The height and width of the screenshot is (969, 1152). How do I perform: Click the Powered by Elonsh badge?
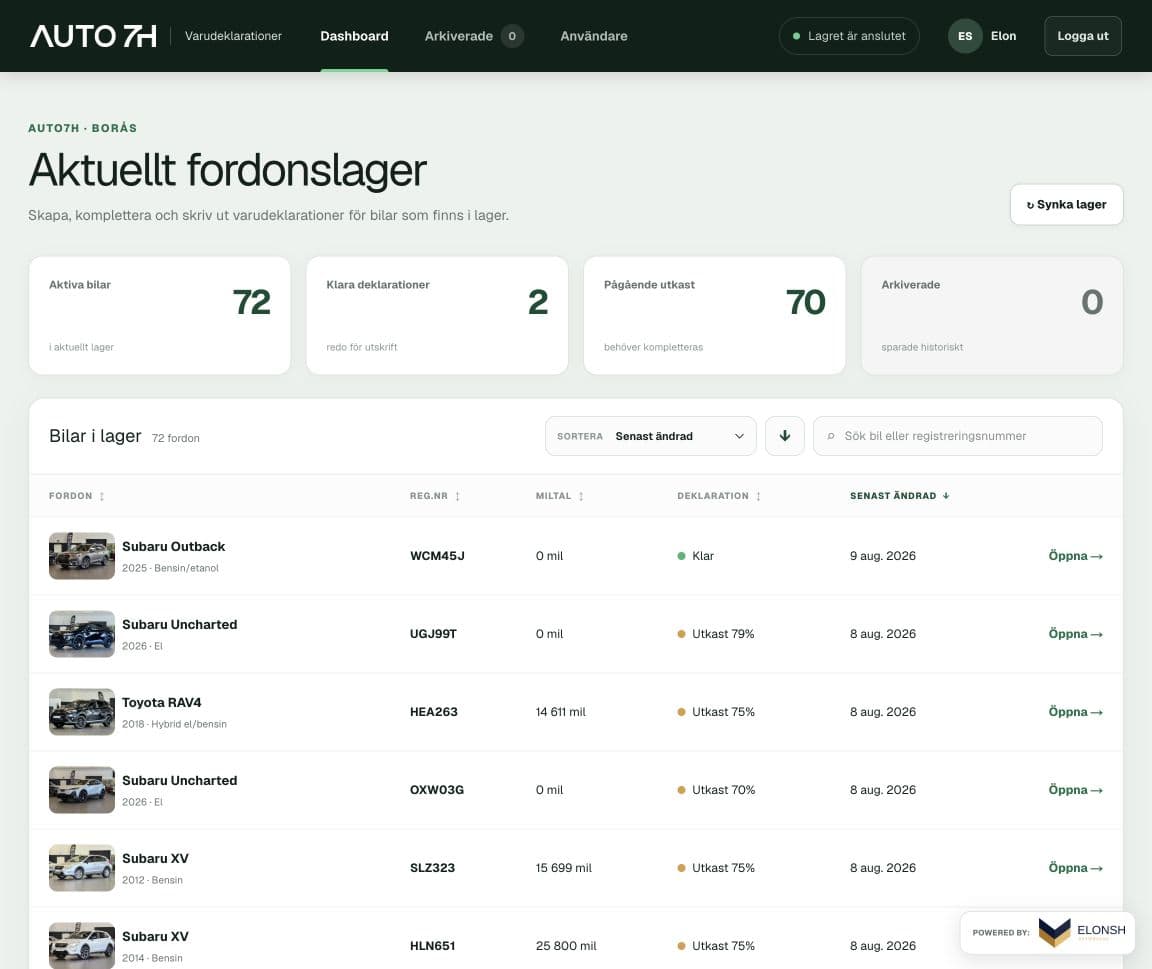(1048, 932)
